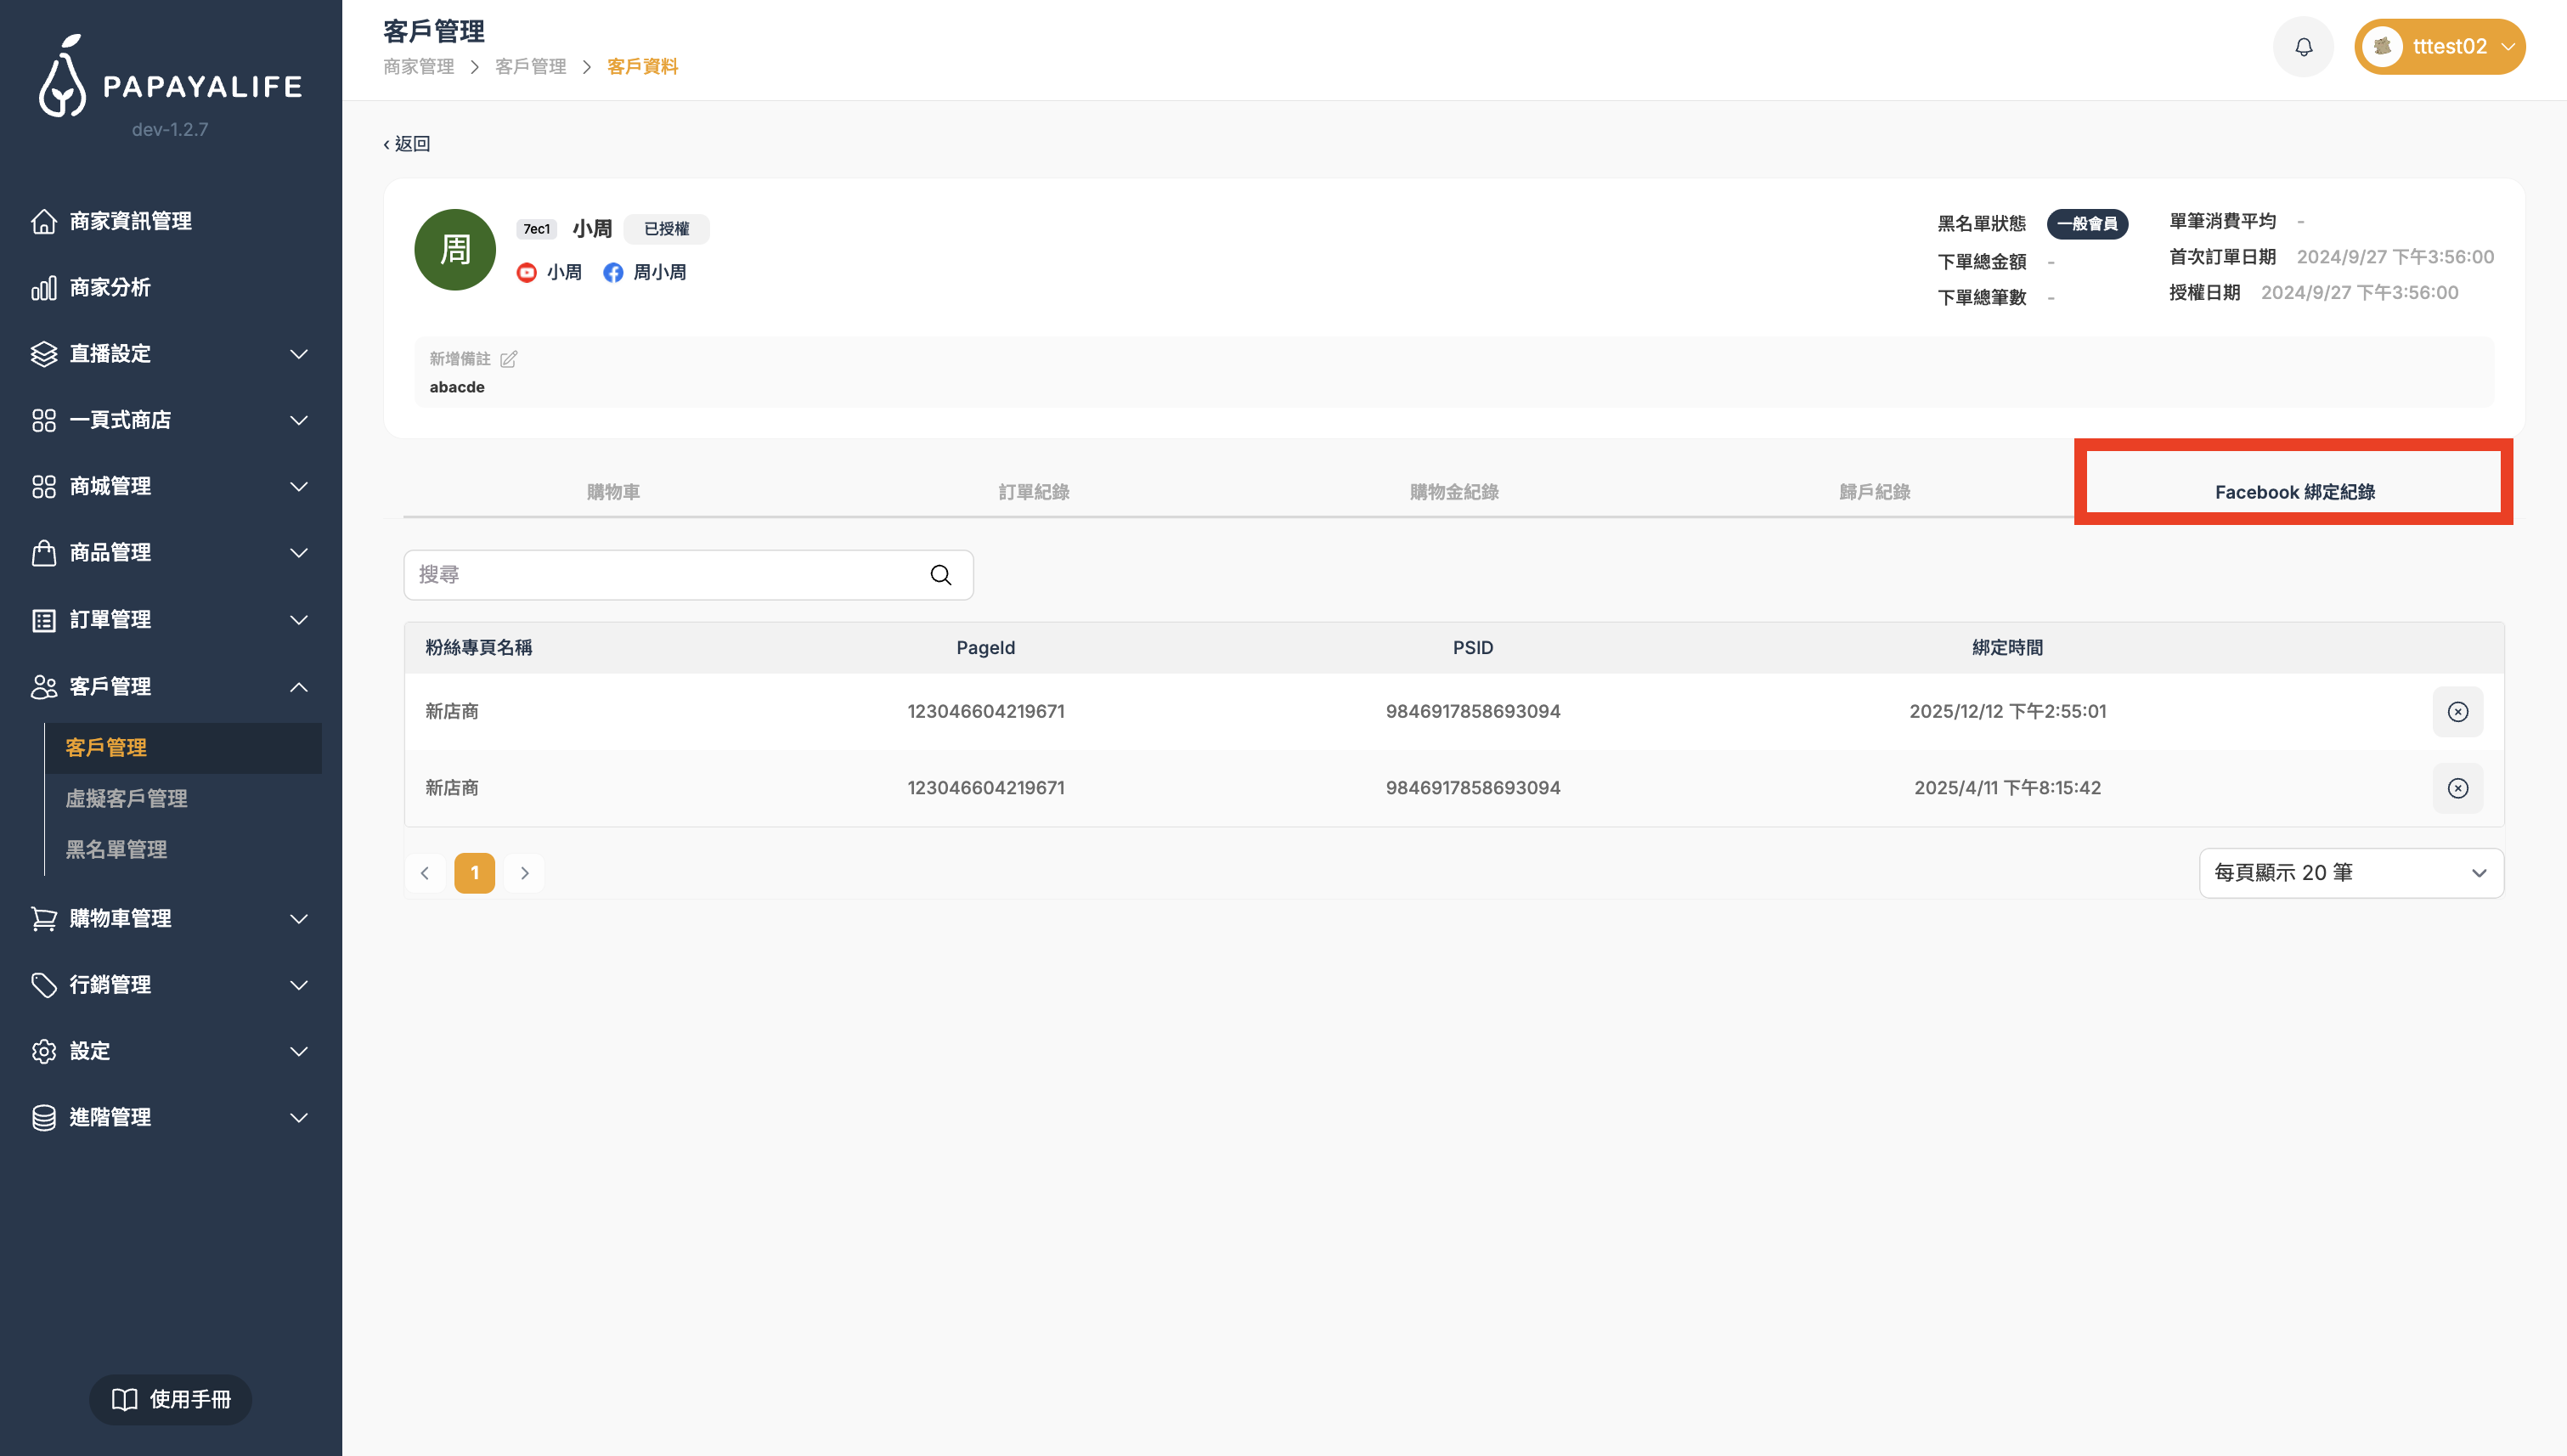
Task: Go to the next page arrow
Action: pos(524,873)
